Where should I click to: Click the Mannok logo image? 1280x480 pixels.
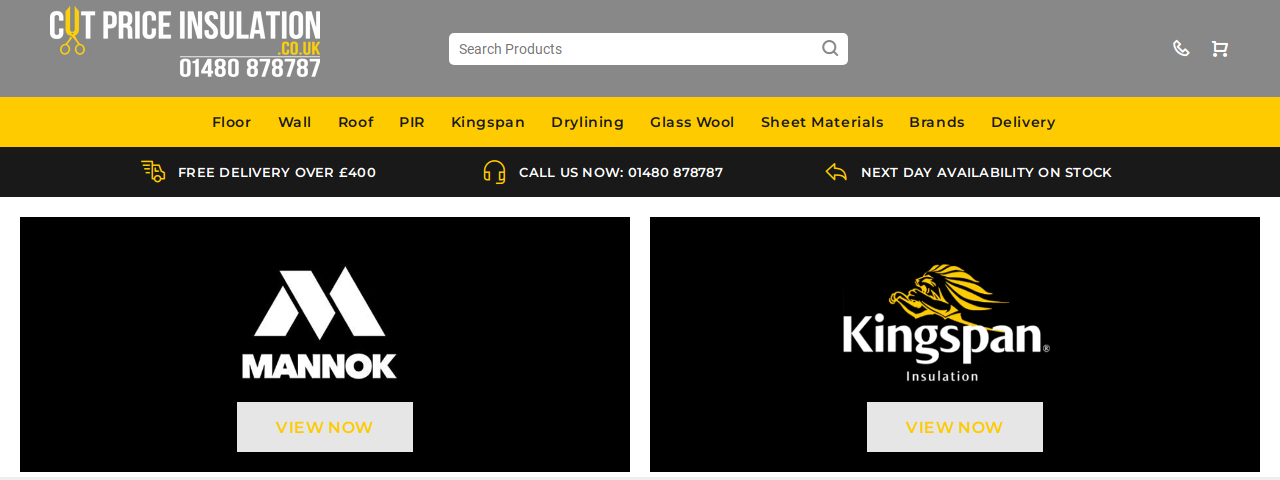click(x=320, y=322)
